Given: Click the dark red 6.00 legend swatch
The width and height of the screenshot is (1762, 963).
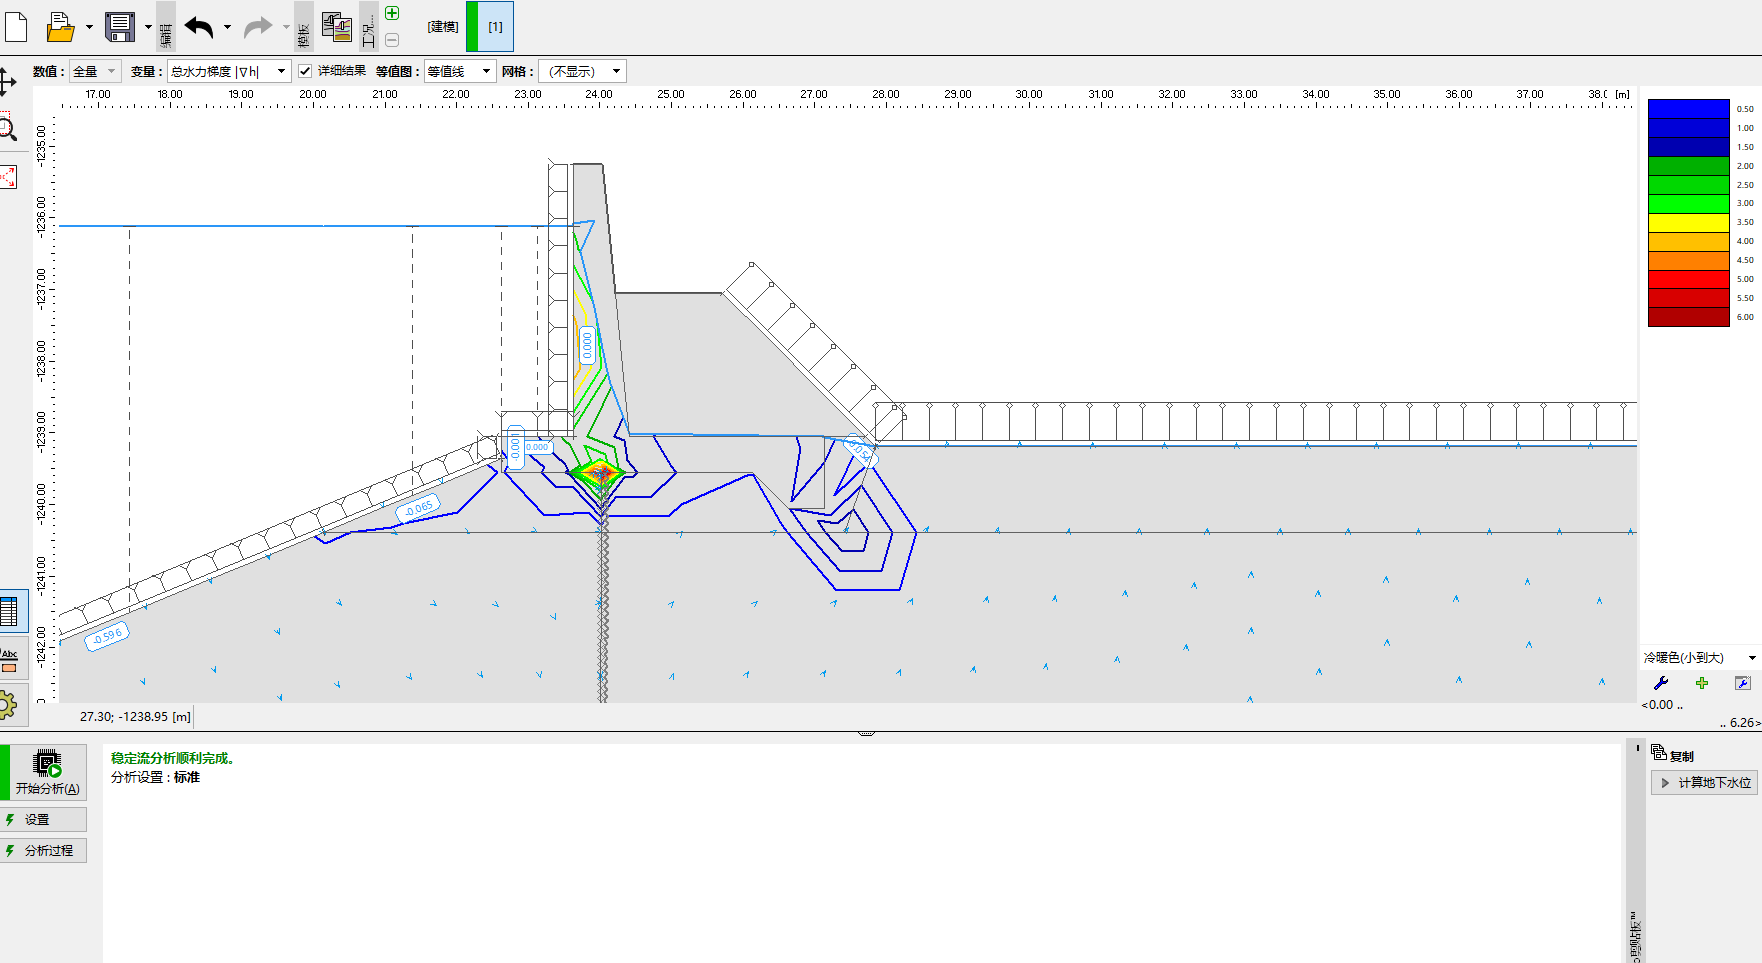Looking at the screenshot, I should coord(1689,316).
